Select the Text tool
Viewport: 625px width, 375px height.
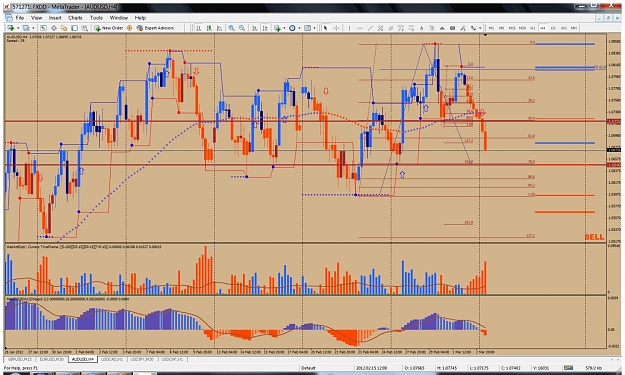coord(421,28)
